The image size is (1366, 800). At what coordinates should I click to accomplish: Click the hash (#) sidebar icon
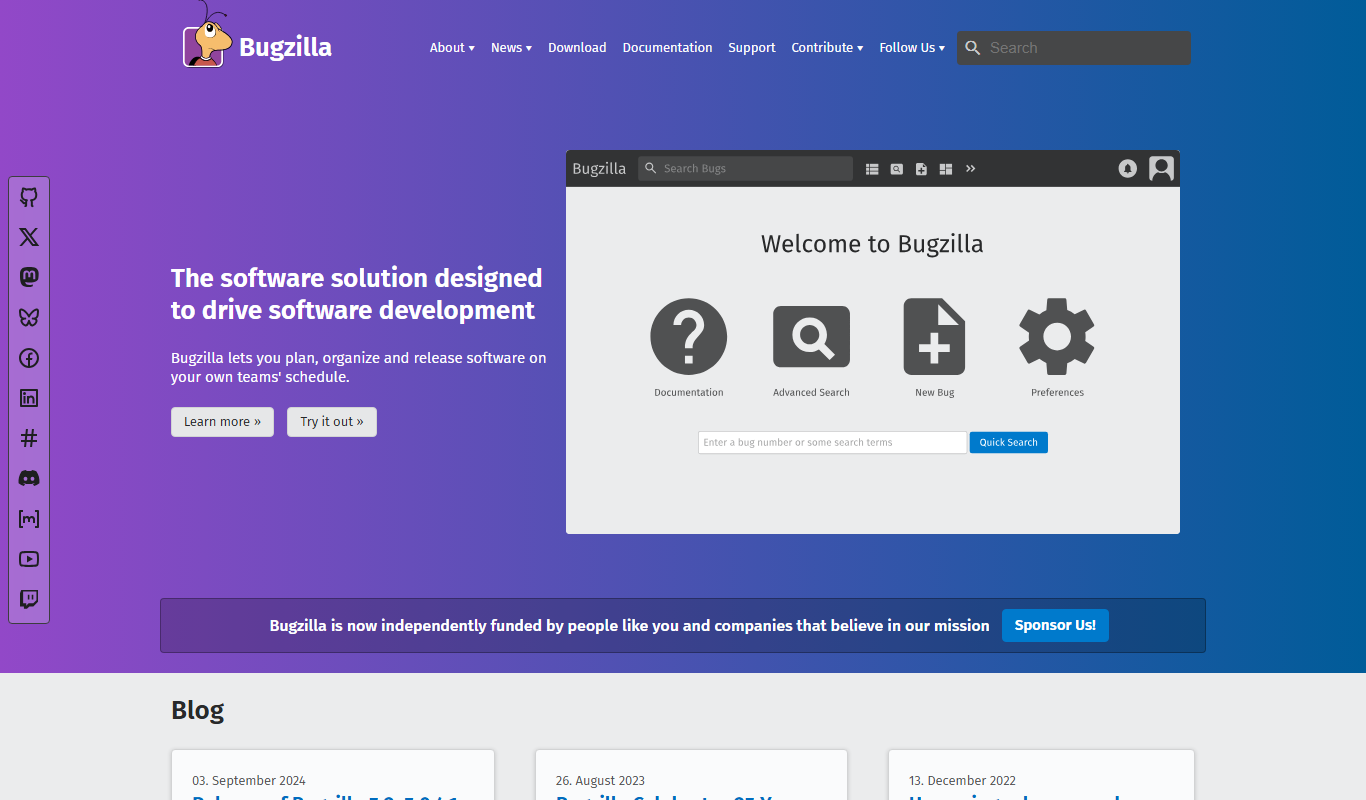pyautogui.click(x=29, y=438)
